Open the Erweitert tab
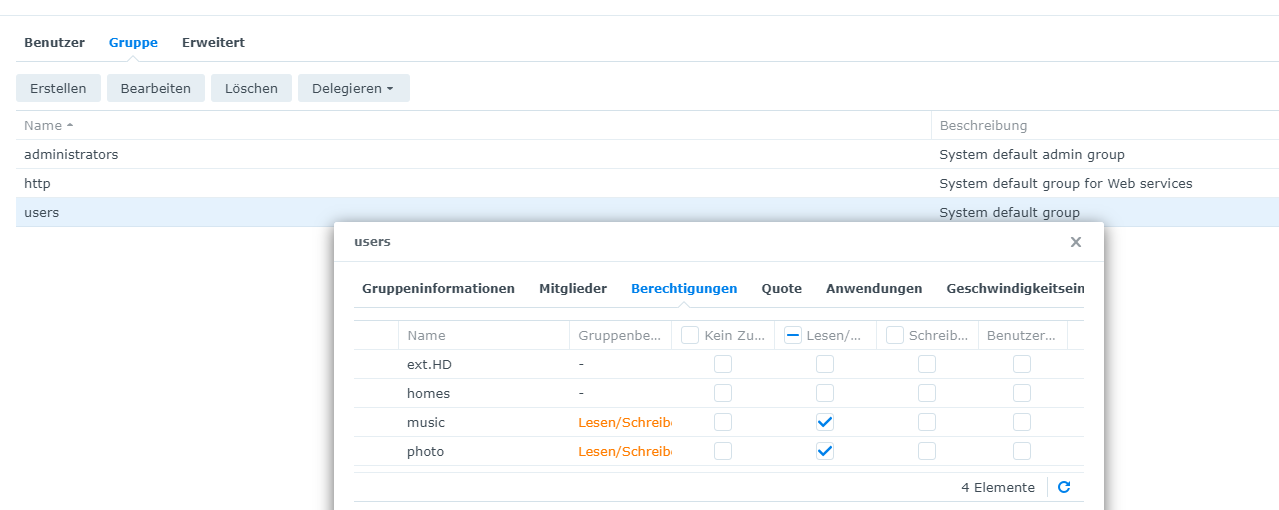Viewport: 1279px width, 510px height. [213, 43]
